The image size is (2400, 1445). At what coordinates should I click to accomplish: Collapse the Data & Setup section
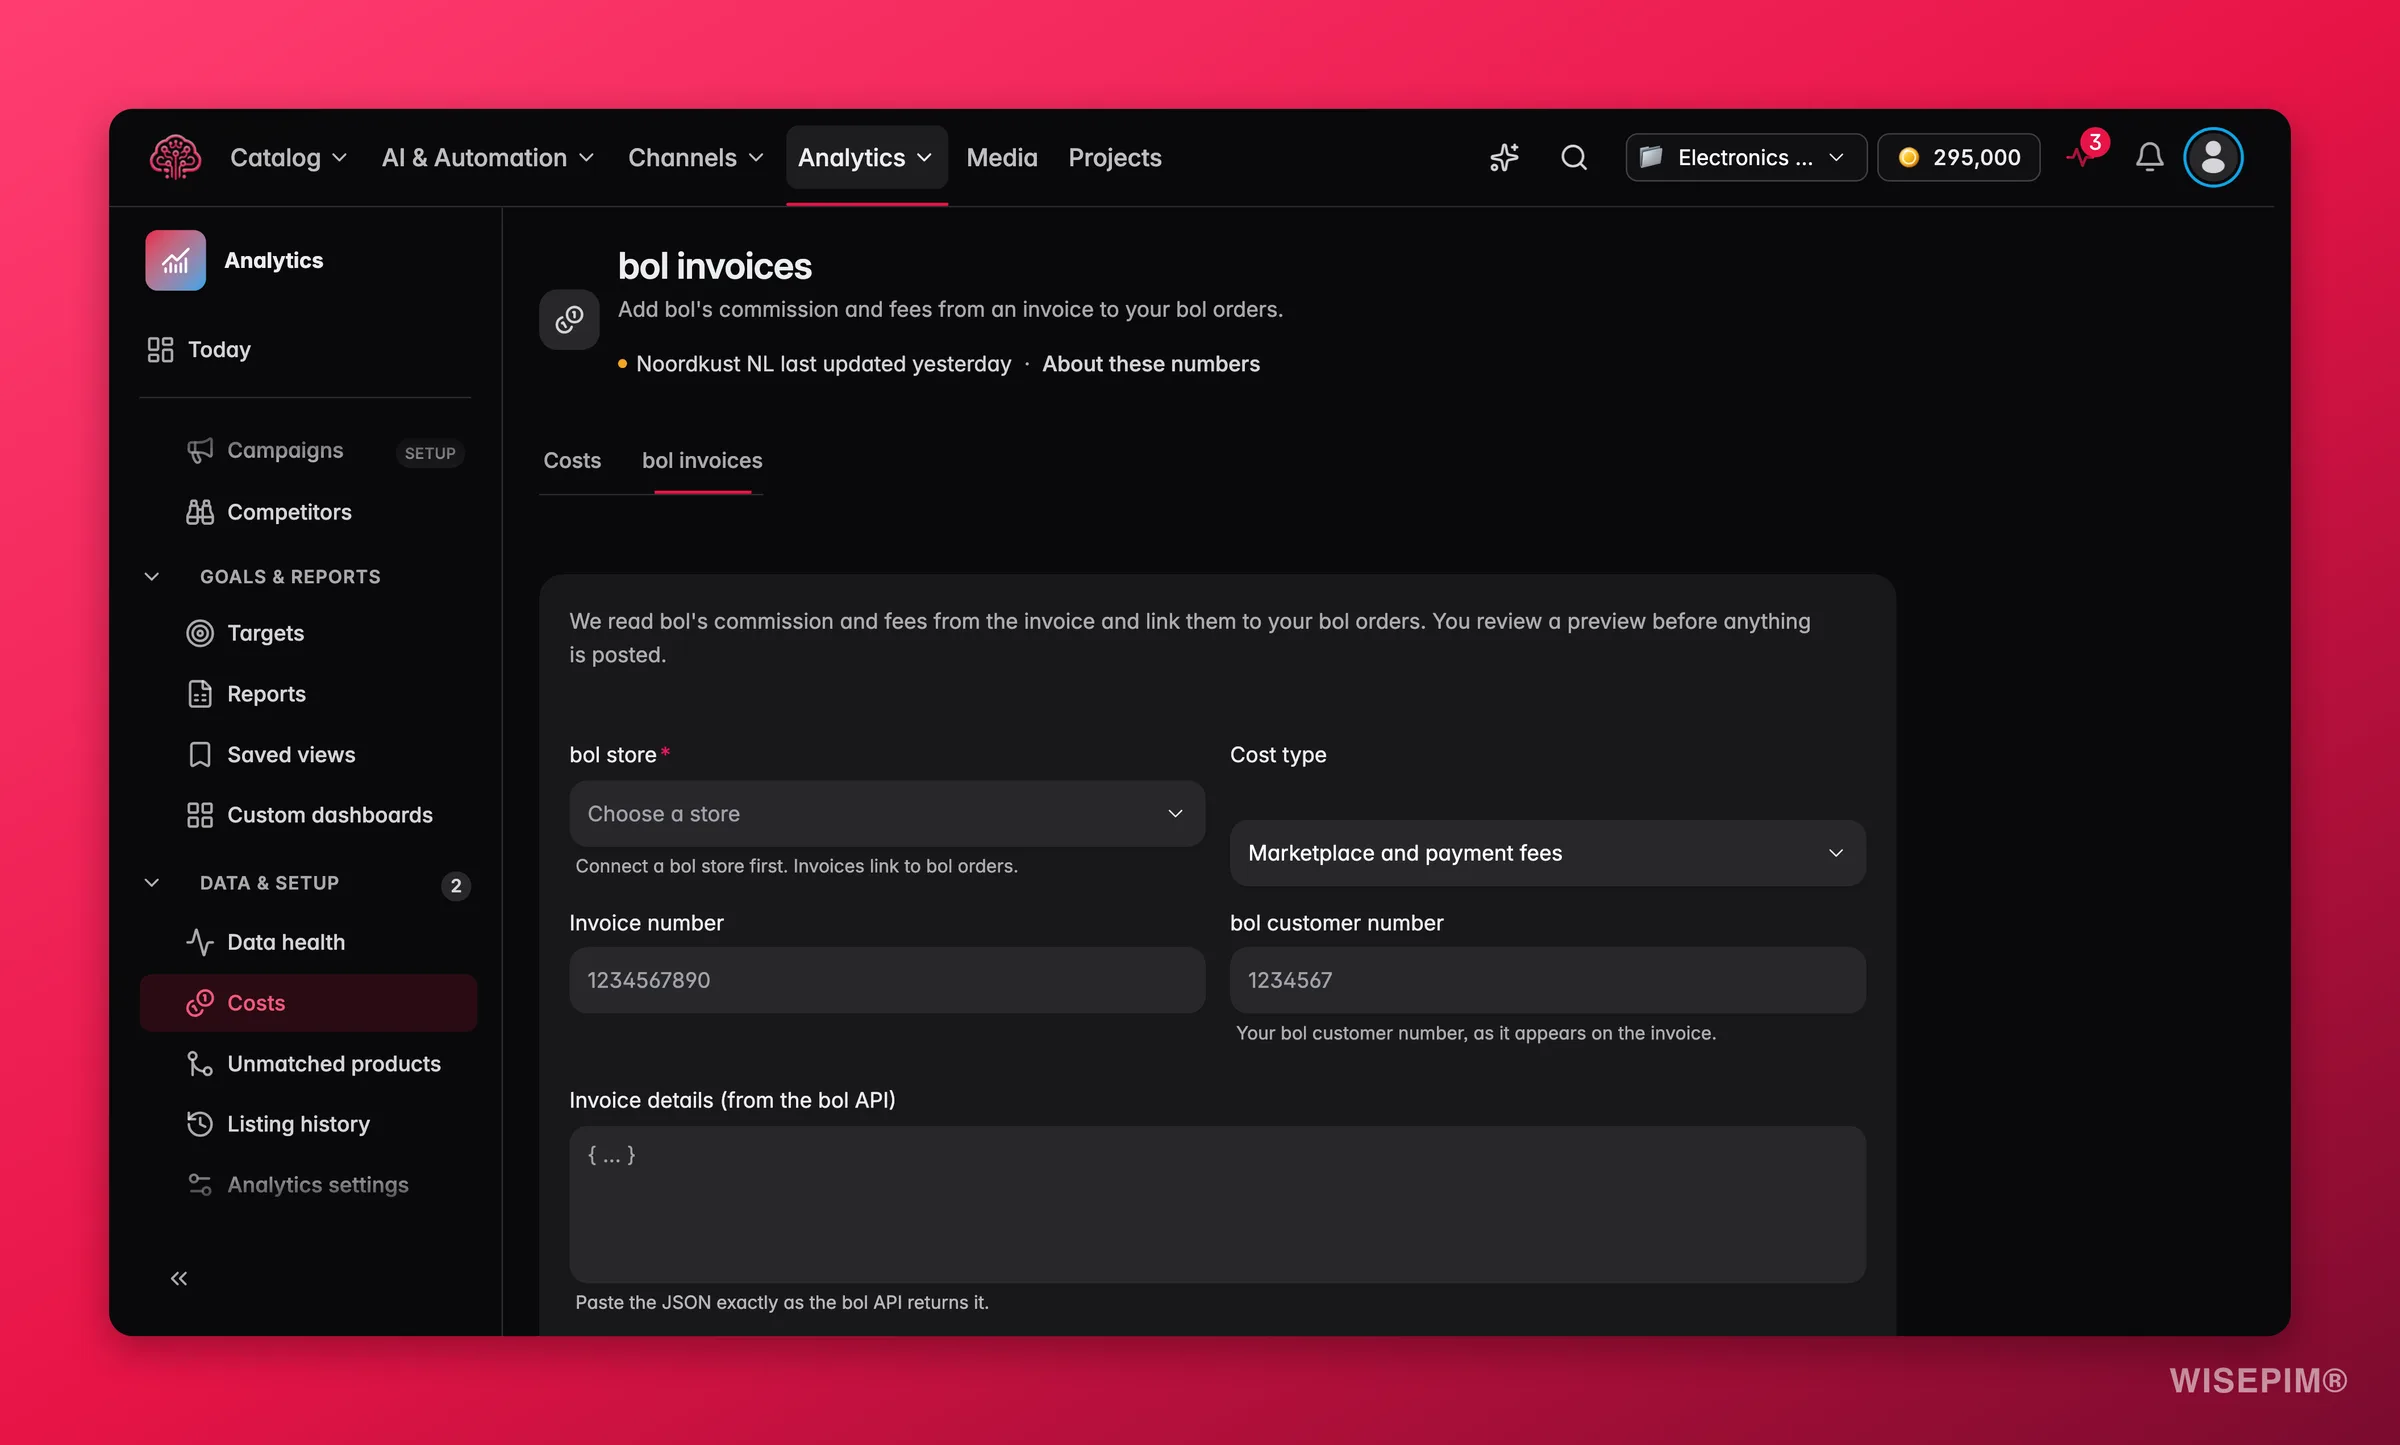tap(152, 883)
